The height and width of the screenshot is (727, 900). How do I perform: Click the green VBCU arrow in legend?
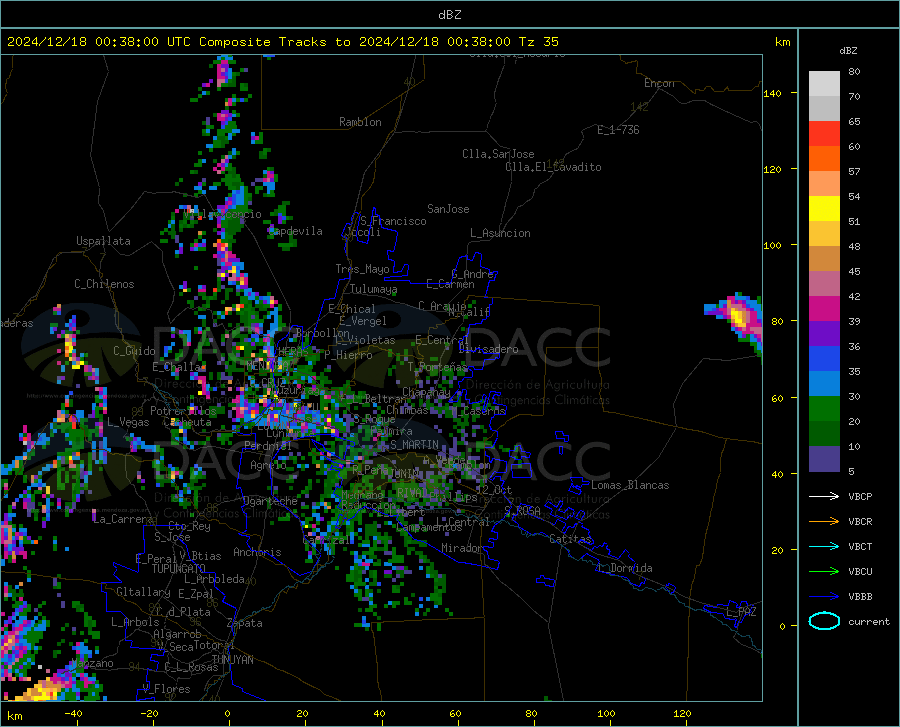(x=824, y=571)
